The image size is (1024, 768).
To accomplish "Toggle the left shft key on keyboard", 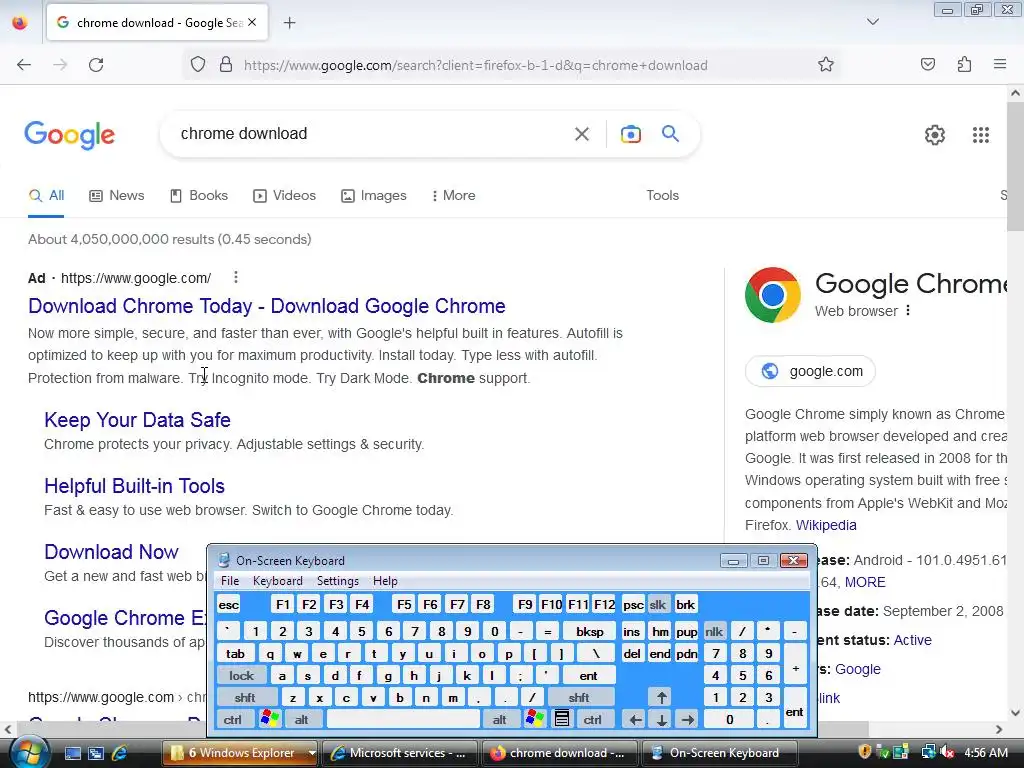I will click(x=245, y=697).
